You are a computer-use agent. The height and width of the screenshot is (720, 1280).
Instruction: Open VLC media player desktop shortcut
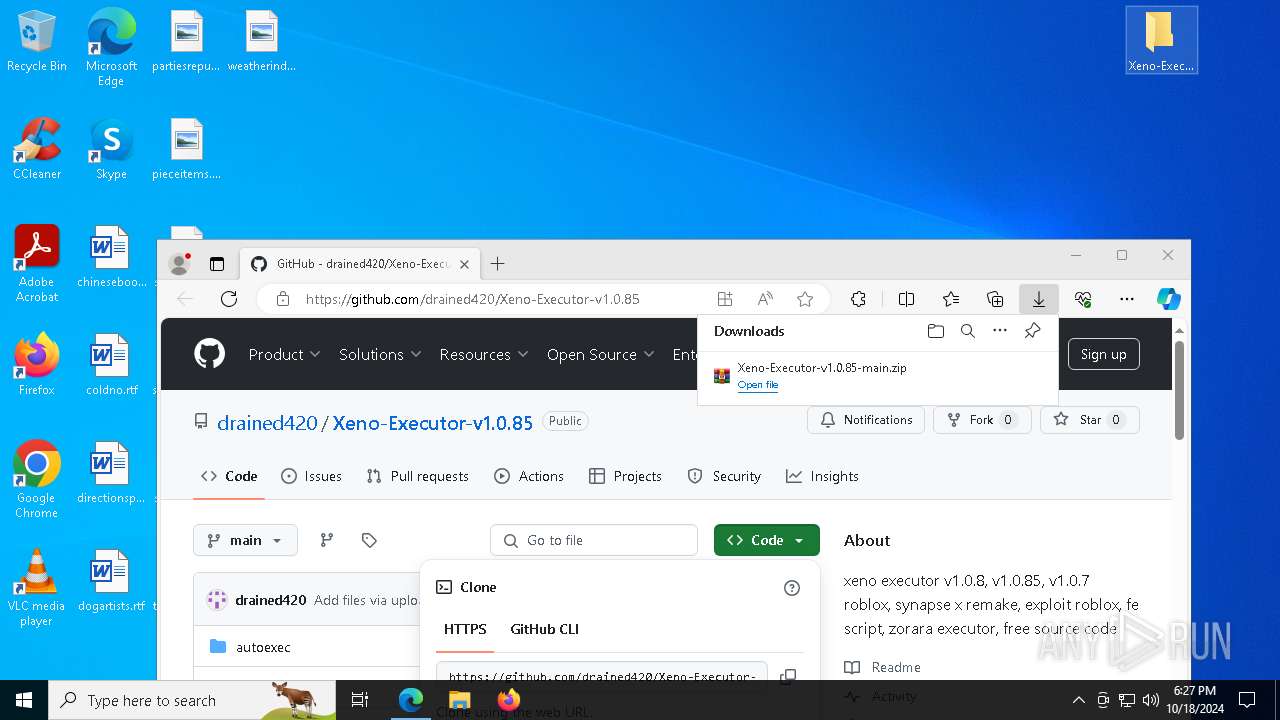point(37,587)
